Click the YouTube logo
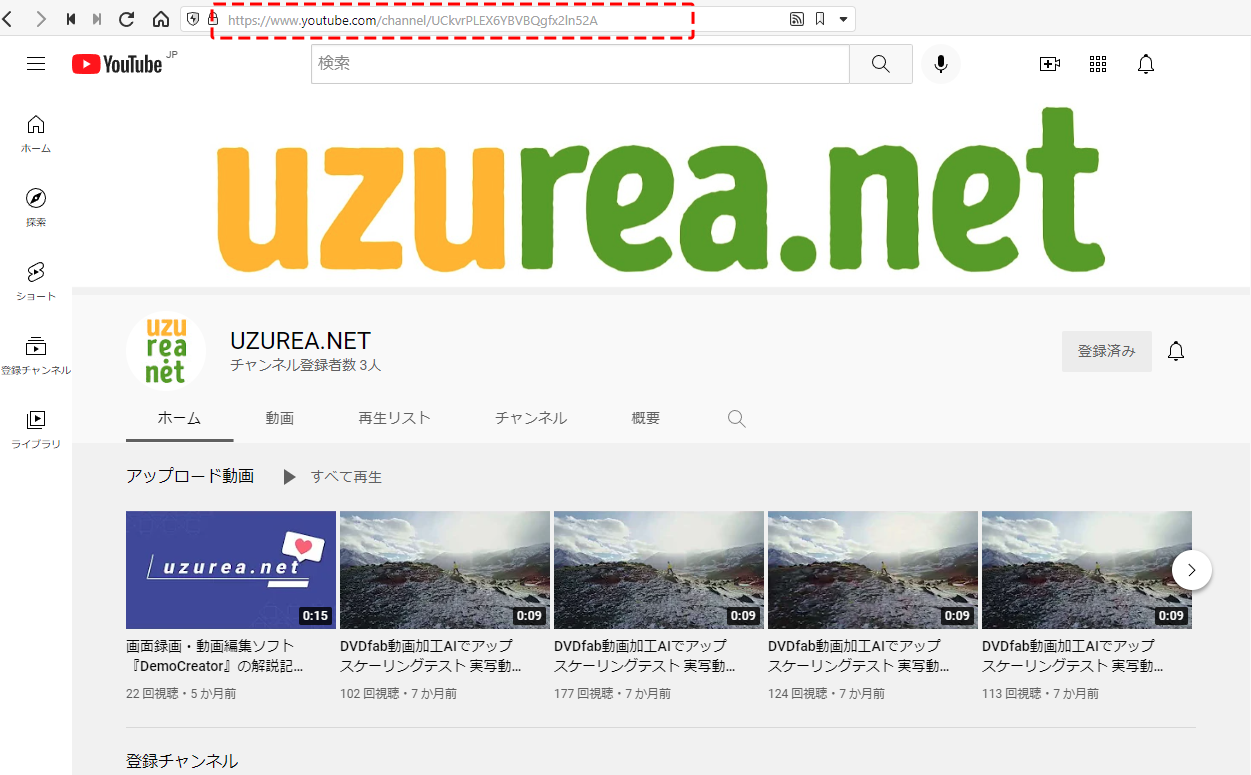 click(x=118, y=64)
